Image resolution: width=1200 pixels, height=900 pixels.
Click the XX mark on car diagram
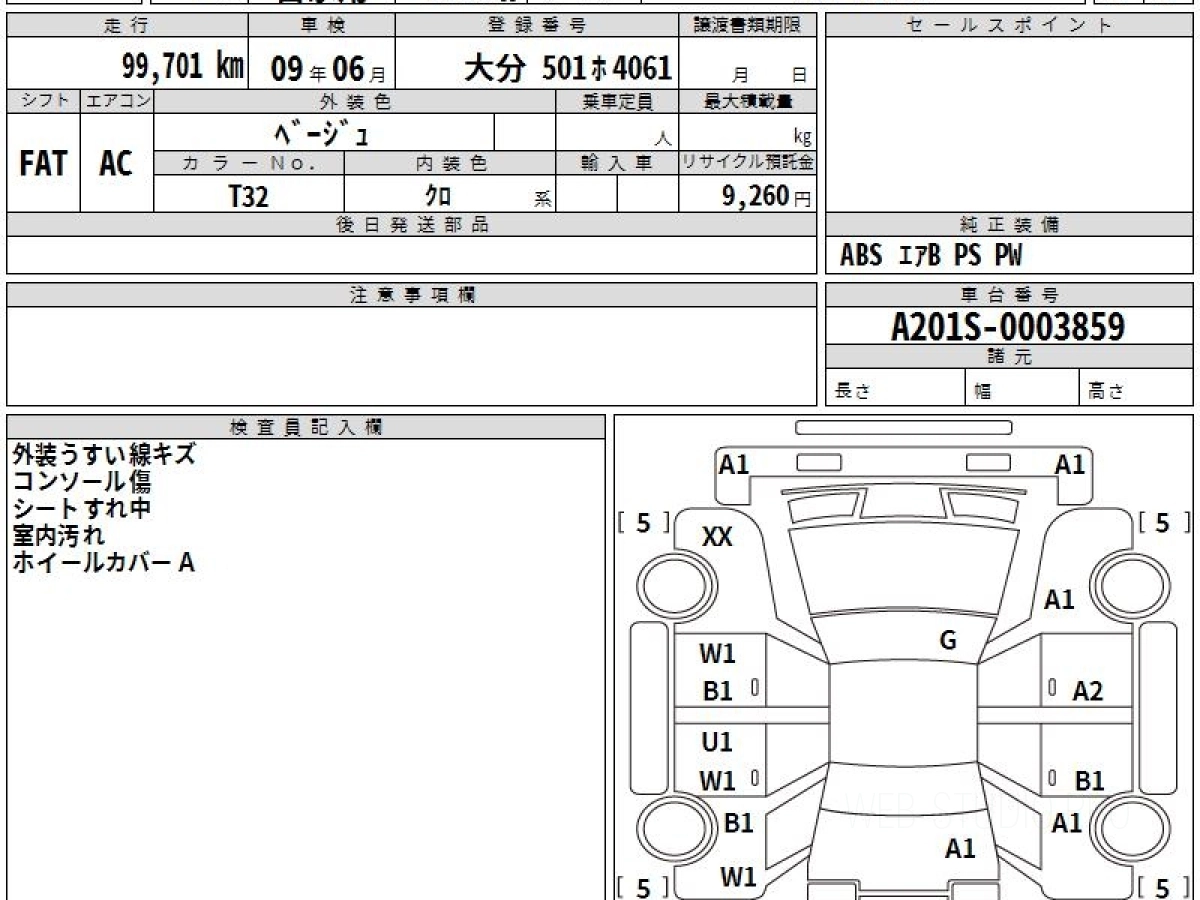click(717, 537)
